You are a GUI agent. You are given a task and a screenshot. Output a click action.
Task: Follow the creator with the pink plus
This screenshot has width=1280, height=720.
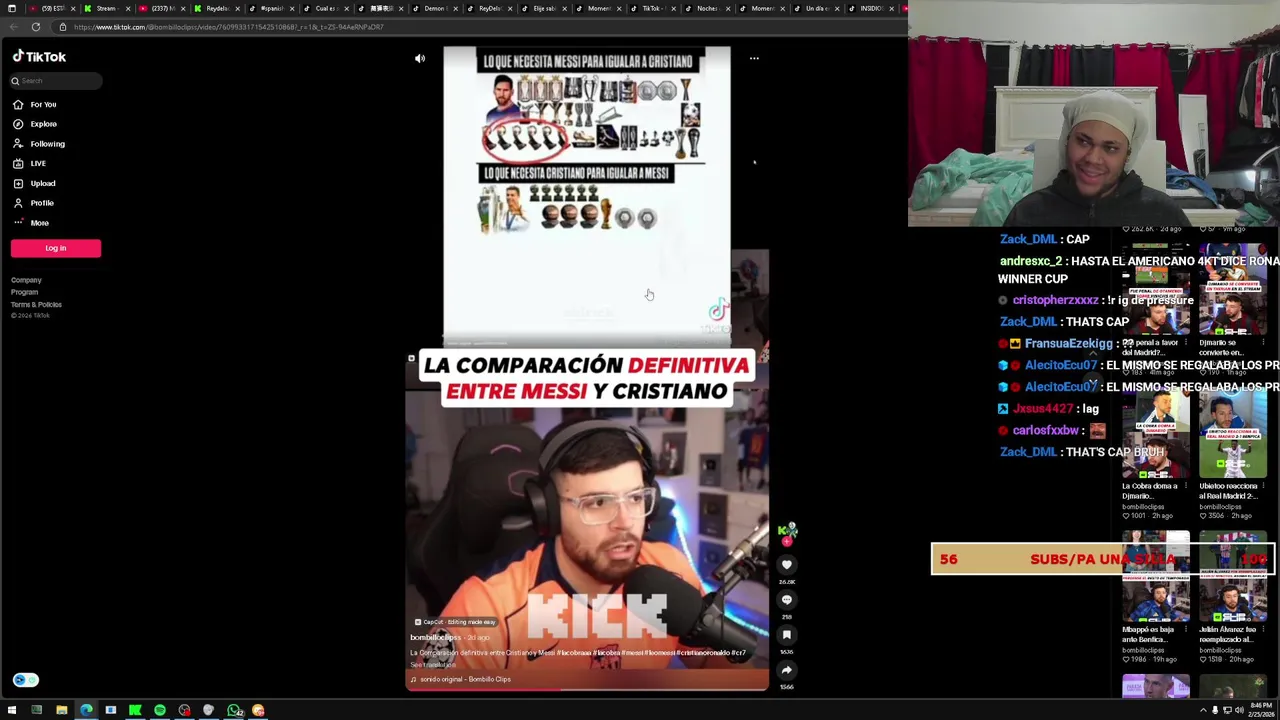[x=787, y=541]
